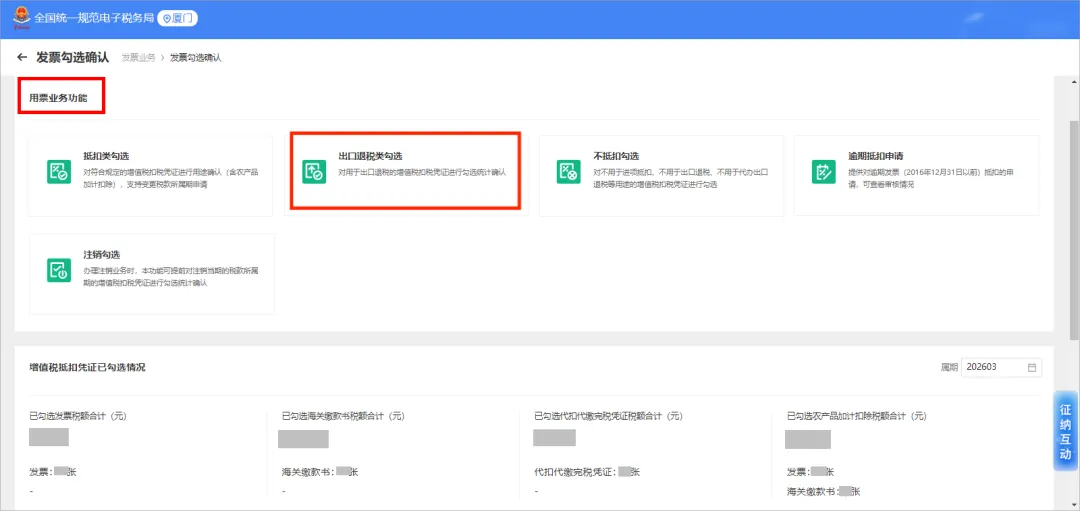
Task: Open the 注销勾选 card title
Action: click(102, 254)
